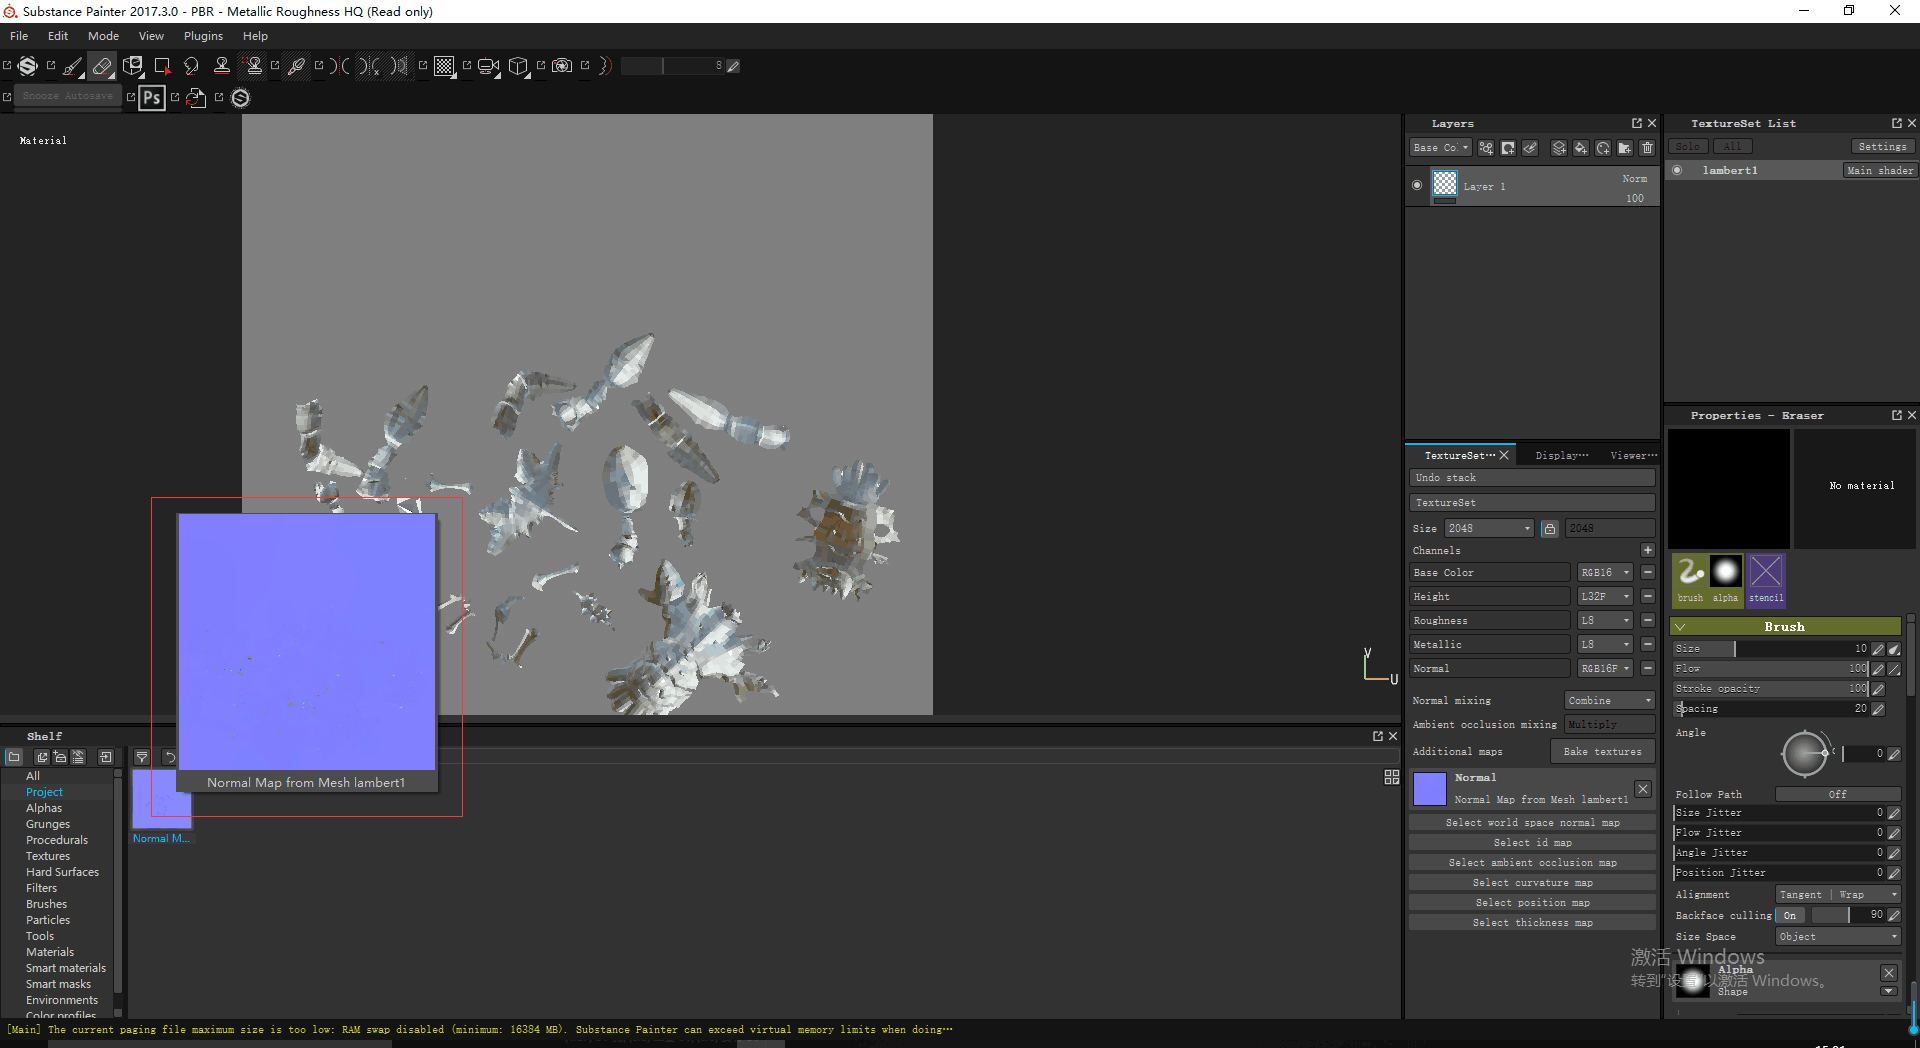Toggle Backface culling On button
1920x1048 pixels.
pos(1790,915)
